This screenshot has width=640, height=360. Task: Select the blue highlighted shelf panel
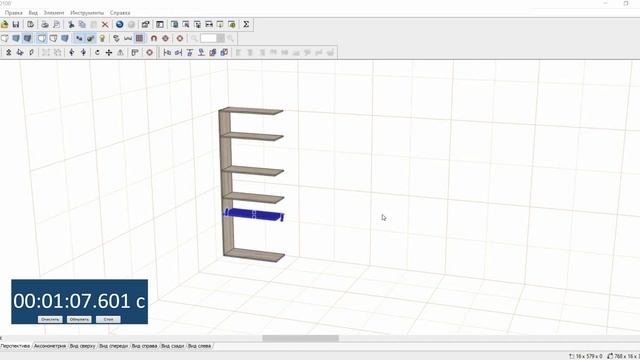[x=254, y=215]
